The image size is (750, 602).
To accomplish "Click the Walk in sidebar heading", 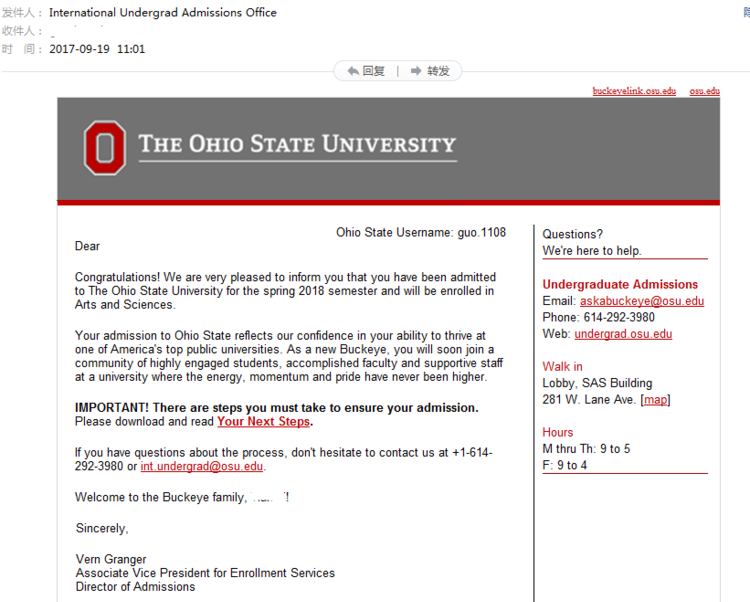I will pos(563,367).
